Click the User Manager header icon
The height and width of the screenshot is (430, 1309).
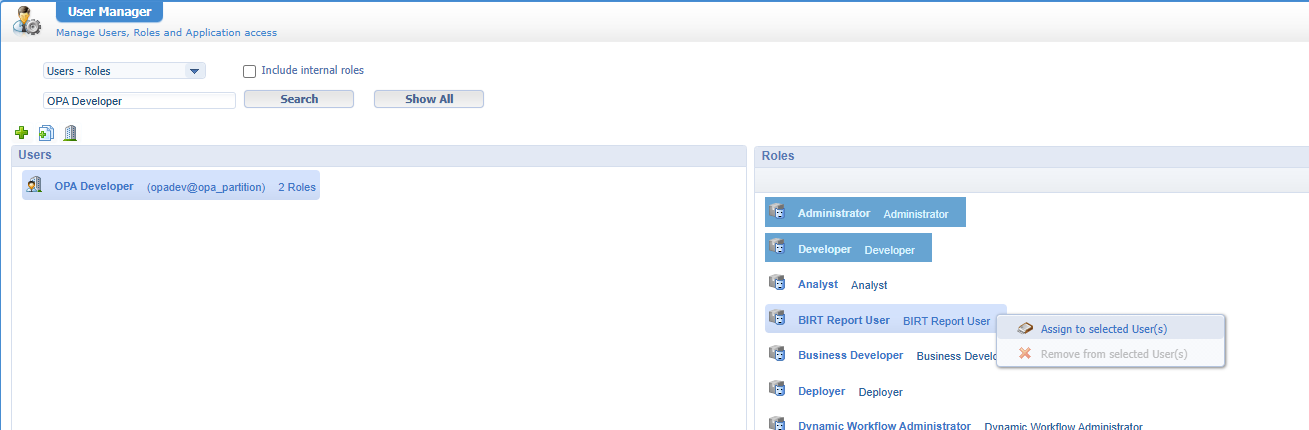coord(26,22)
